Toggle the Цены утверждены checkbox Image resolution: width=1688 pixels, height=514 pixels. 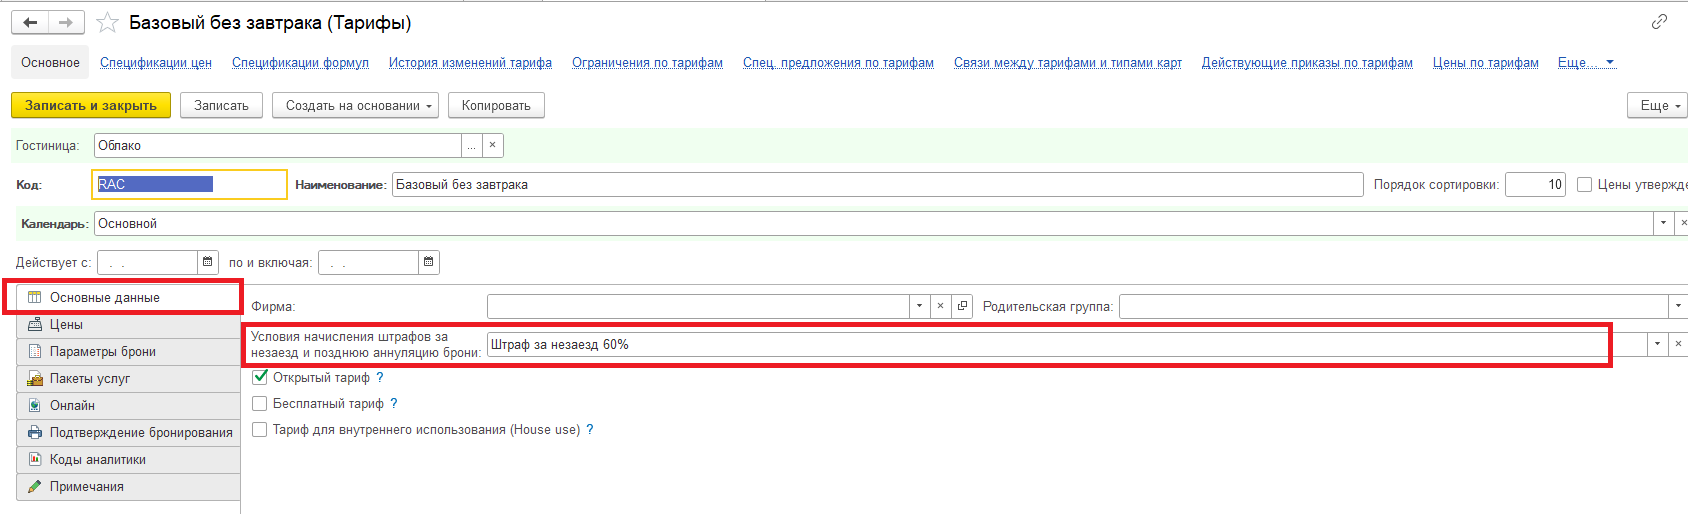click(1584, 184)
